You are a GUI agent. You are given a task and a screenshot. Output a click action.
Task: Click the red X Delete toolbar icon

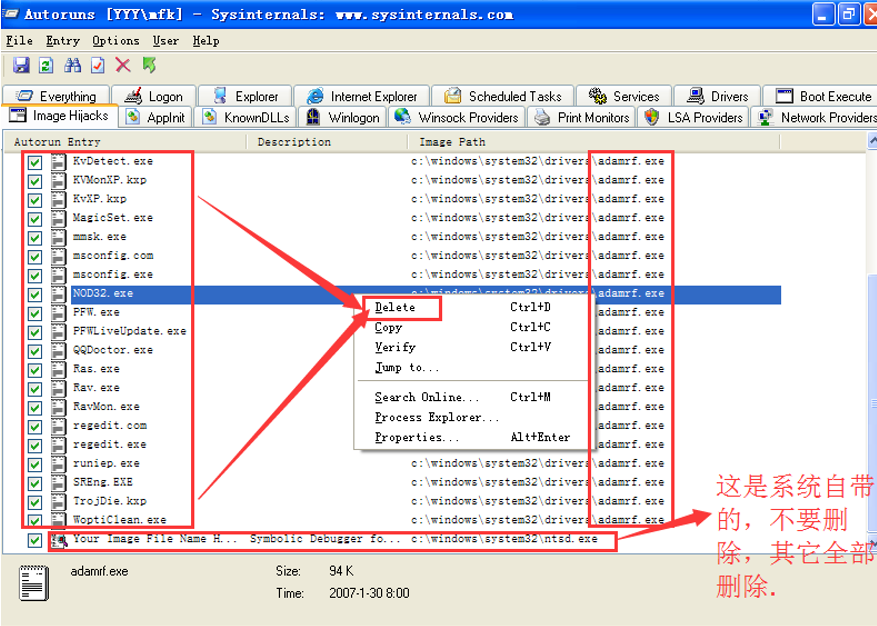(x=123, y=65)
